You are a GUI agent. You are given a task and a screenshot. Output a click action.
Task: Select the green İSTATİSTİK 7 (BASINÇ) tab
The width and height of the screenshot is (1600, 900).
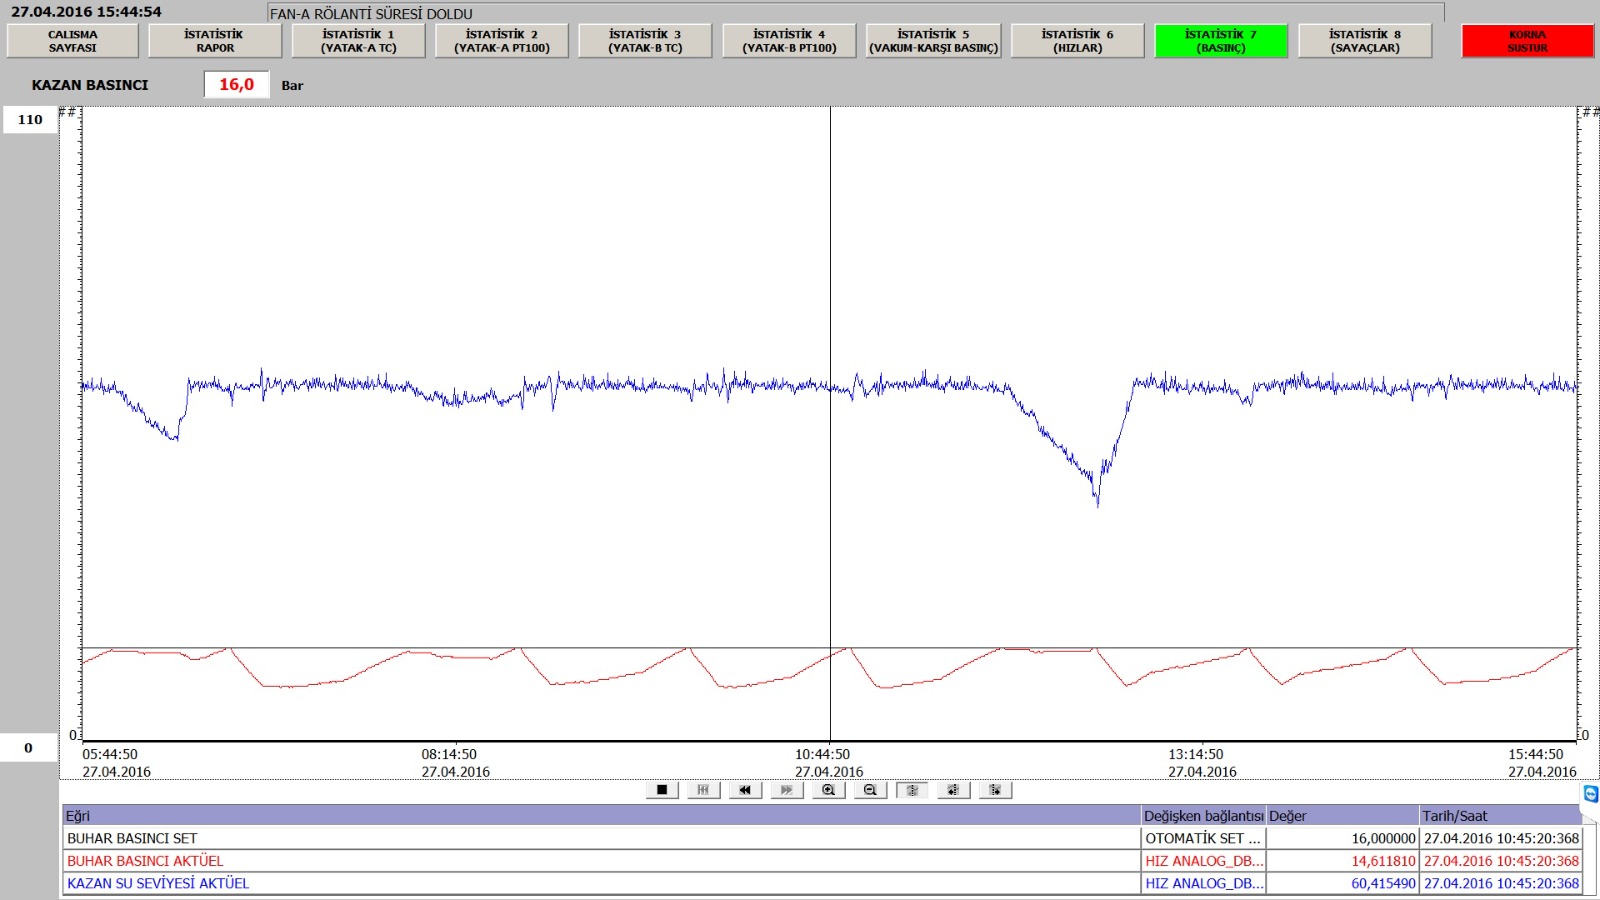click(1221, 41)
